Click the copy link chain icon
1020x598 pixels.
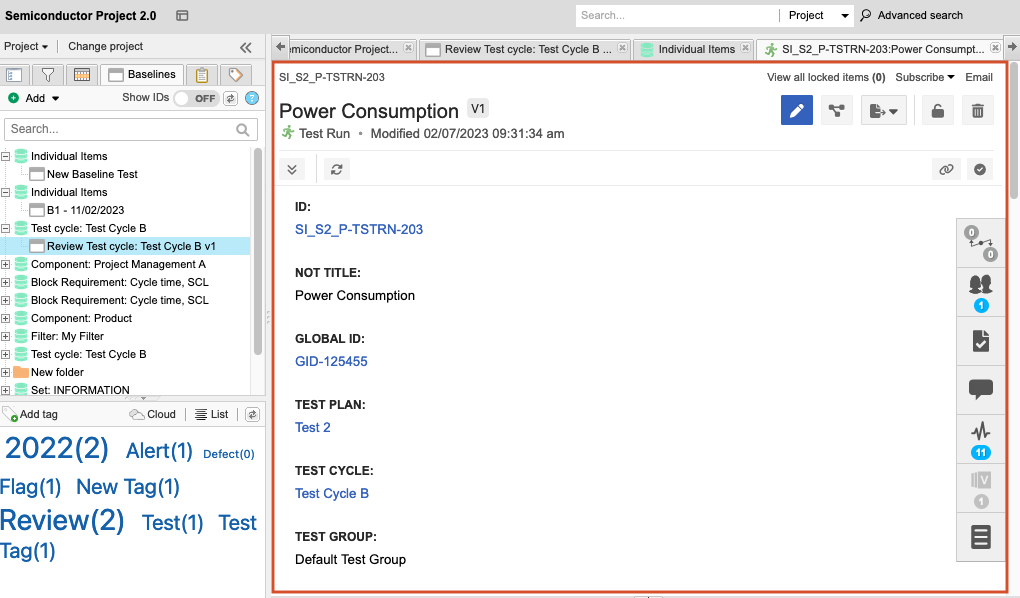[945, 169]
